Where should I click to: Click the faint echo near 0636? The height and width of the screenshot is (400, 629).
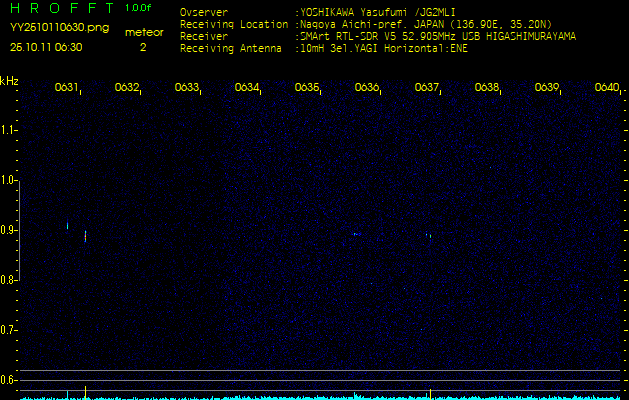357,234
